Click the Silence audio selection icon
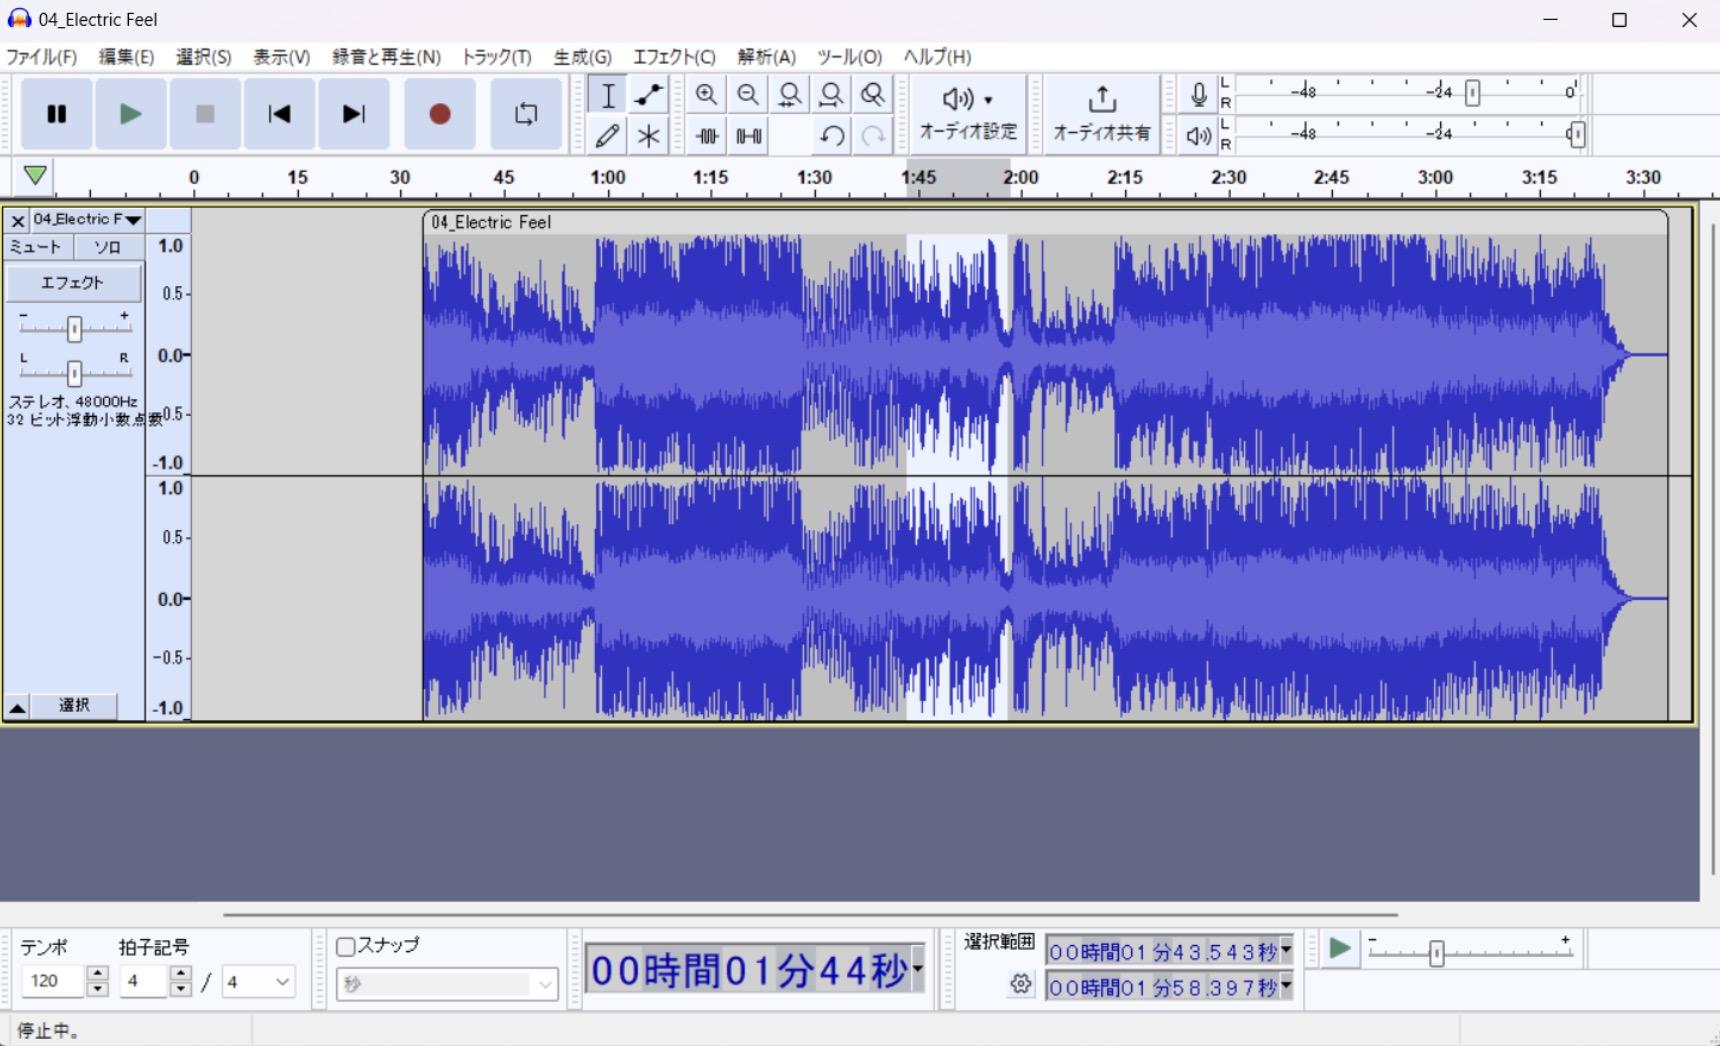The height and width of the screenshot is (1046, 1720). point(748,135)
